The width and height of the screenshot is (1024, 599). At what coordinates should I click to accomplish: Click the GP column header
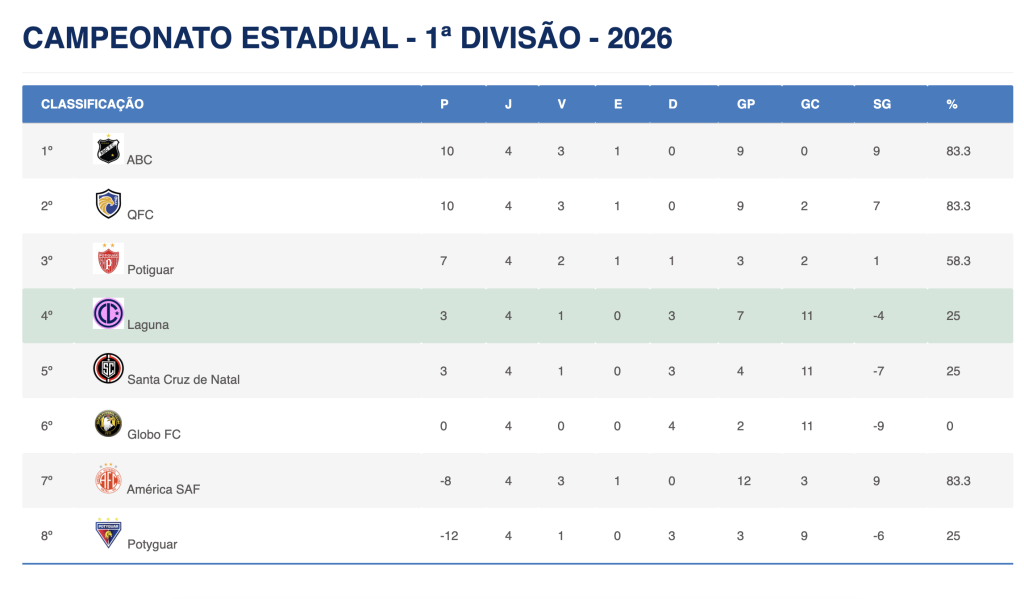click(745, 104)
